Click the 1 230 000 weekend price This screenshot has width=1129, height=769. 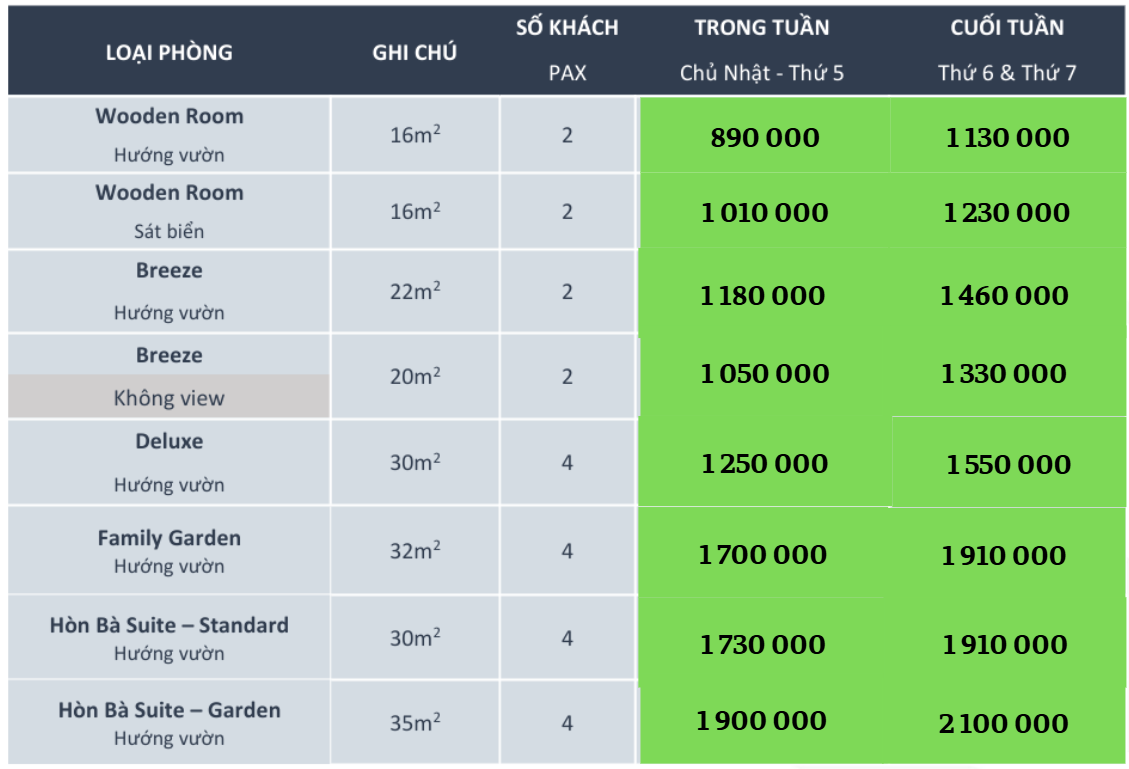click(x=1006, y=212)
